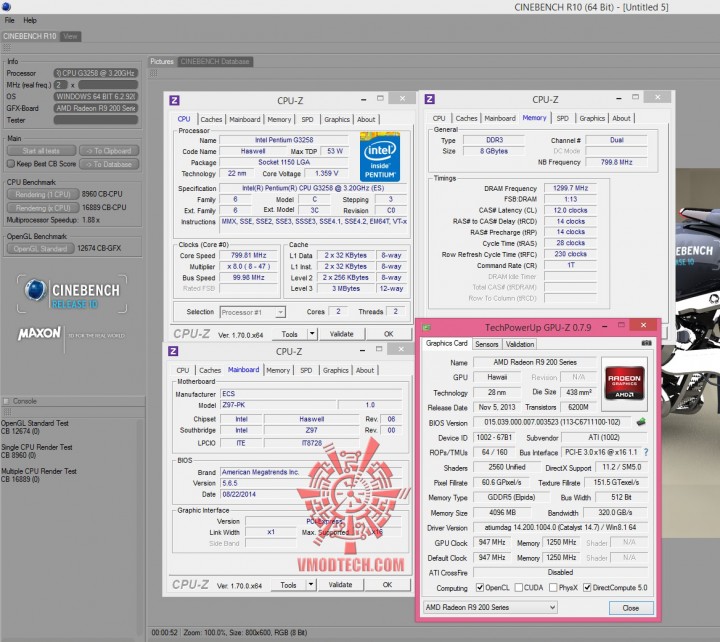Image resolution: width=720 pixels, height=642 pixels.
Task: Open Mainboard tab in CPU-Z window with CPU tab selected
Action: [245, 119]
